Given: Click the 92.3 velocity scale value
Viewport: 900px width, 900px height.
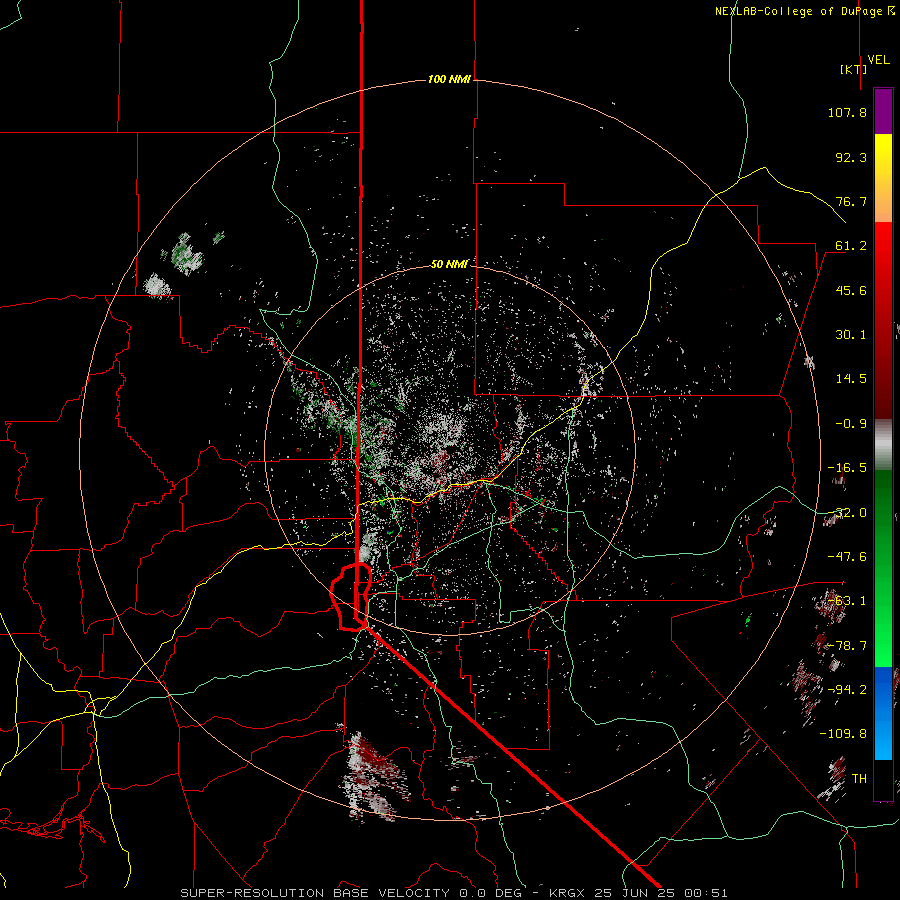Looking at the screenshot, I should 851,157.
